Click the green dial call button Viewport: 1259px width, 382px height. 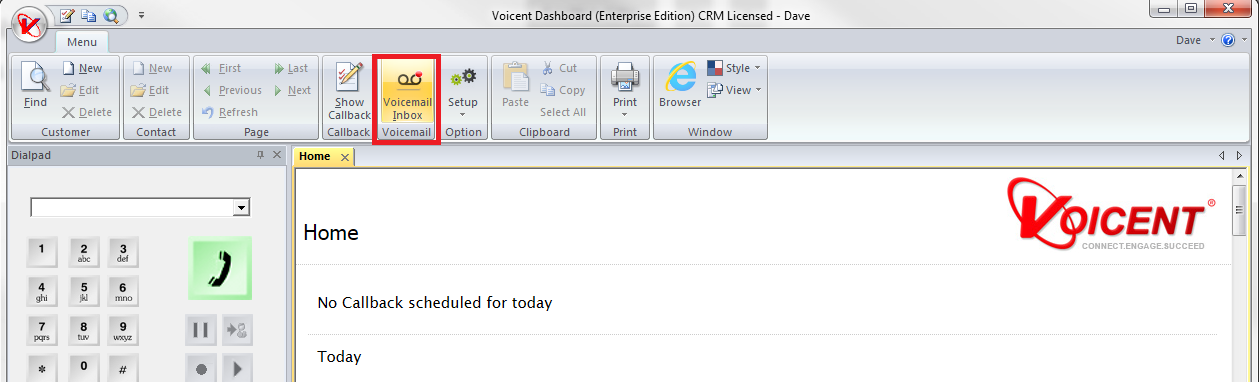(x=220, y=267)
